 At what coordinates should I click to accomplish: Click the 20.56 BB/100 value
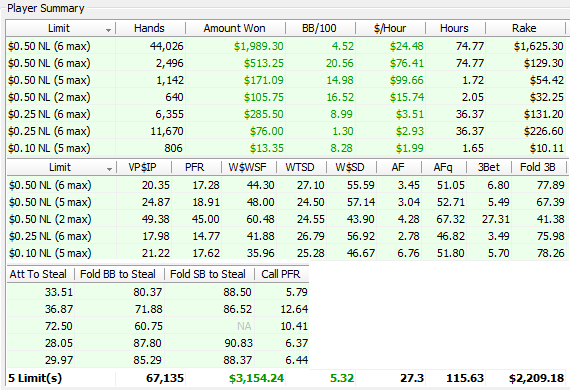pos(340,63)
